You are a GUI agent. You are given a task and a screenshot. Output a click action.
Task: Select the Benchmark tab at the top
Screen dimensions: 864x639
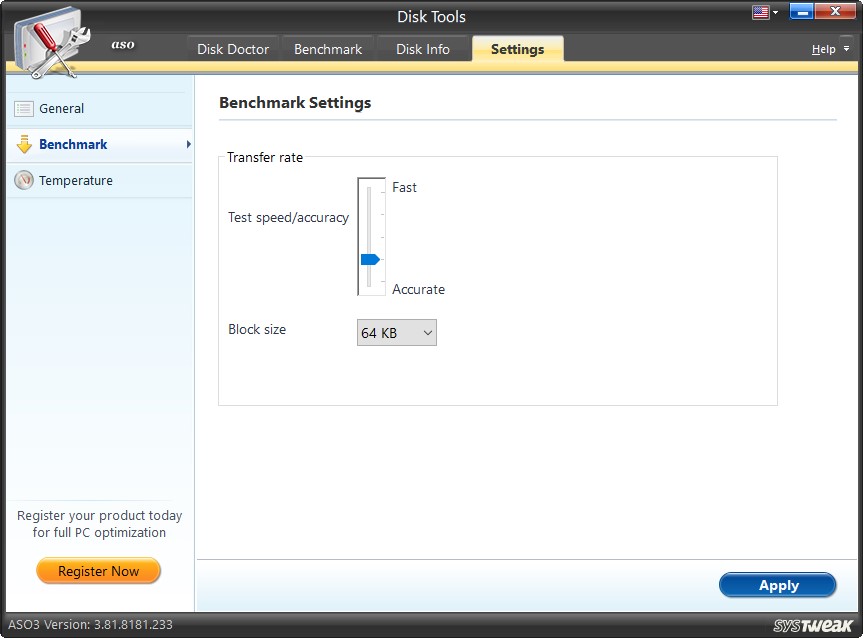tap(328, 48)
